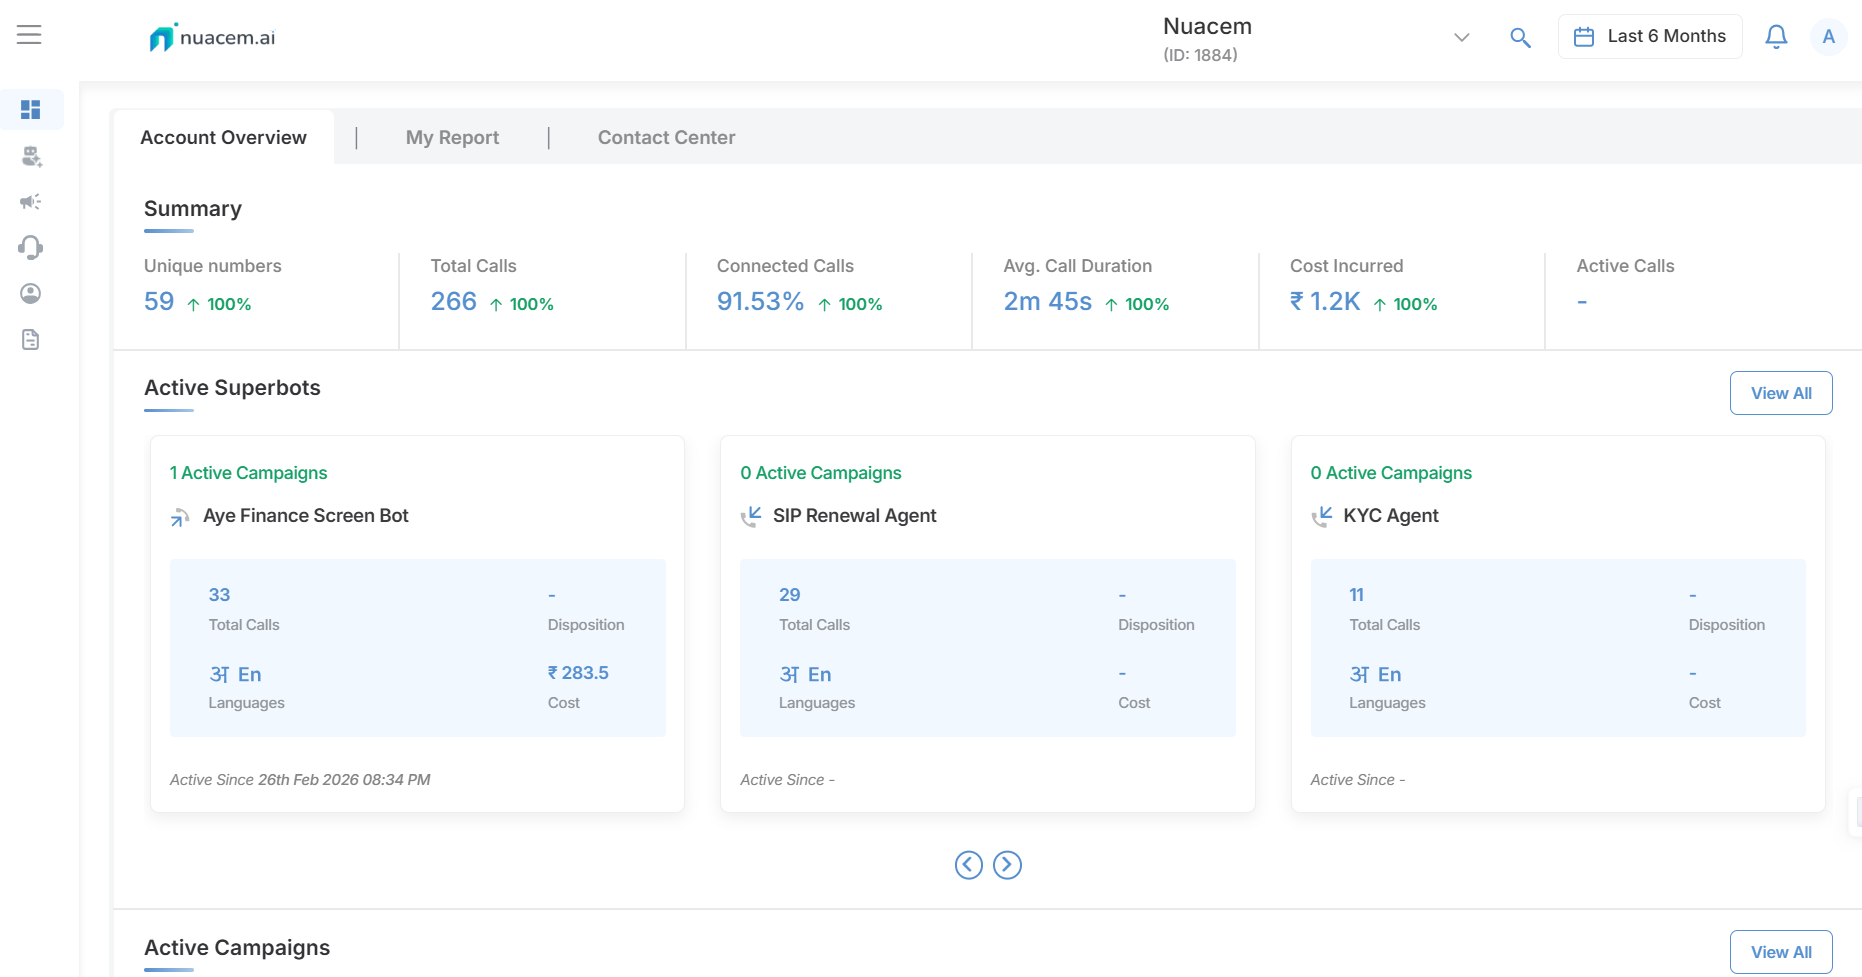
Task: Click the 1 Active Campaigns label
Action: click(x=248, y=473)
